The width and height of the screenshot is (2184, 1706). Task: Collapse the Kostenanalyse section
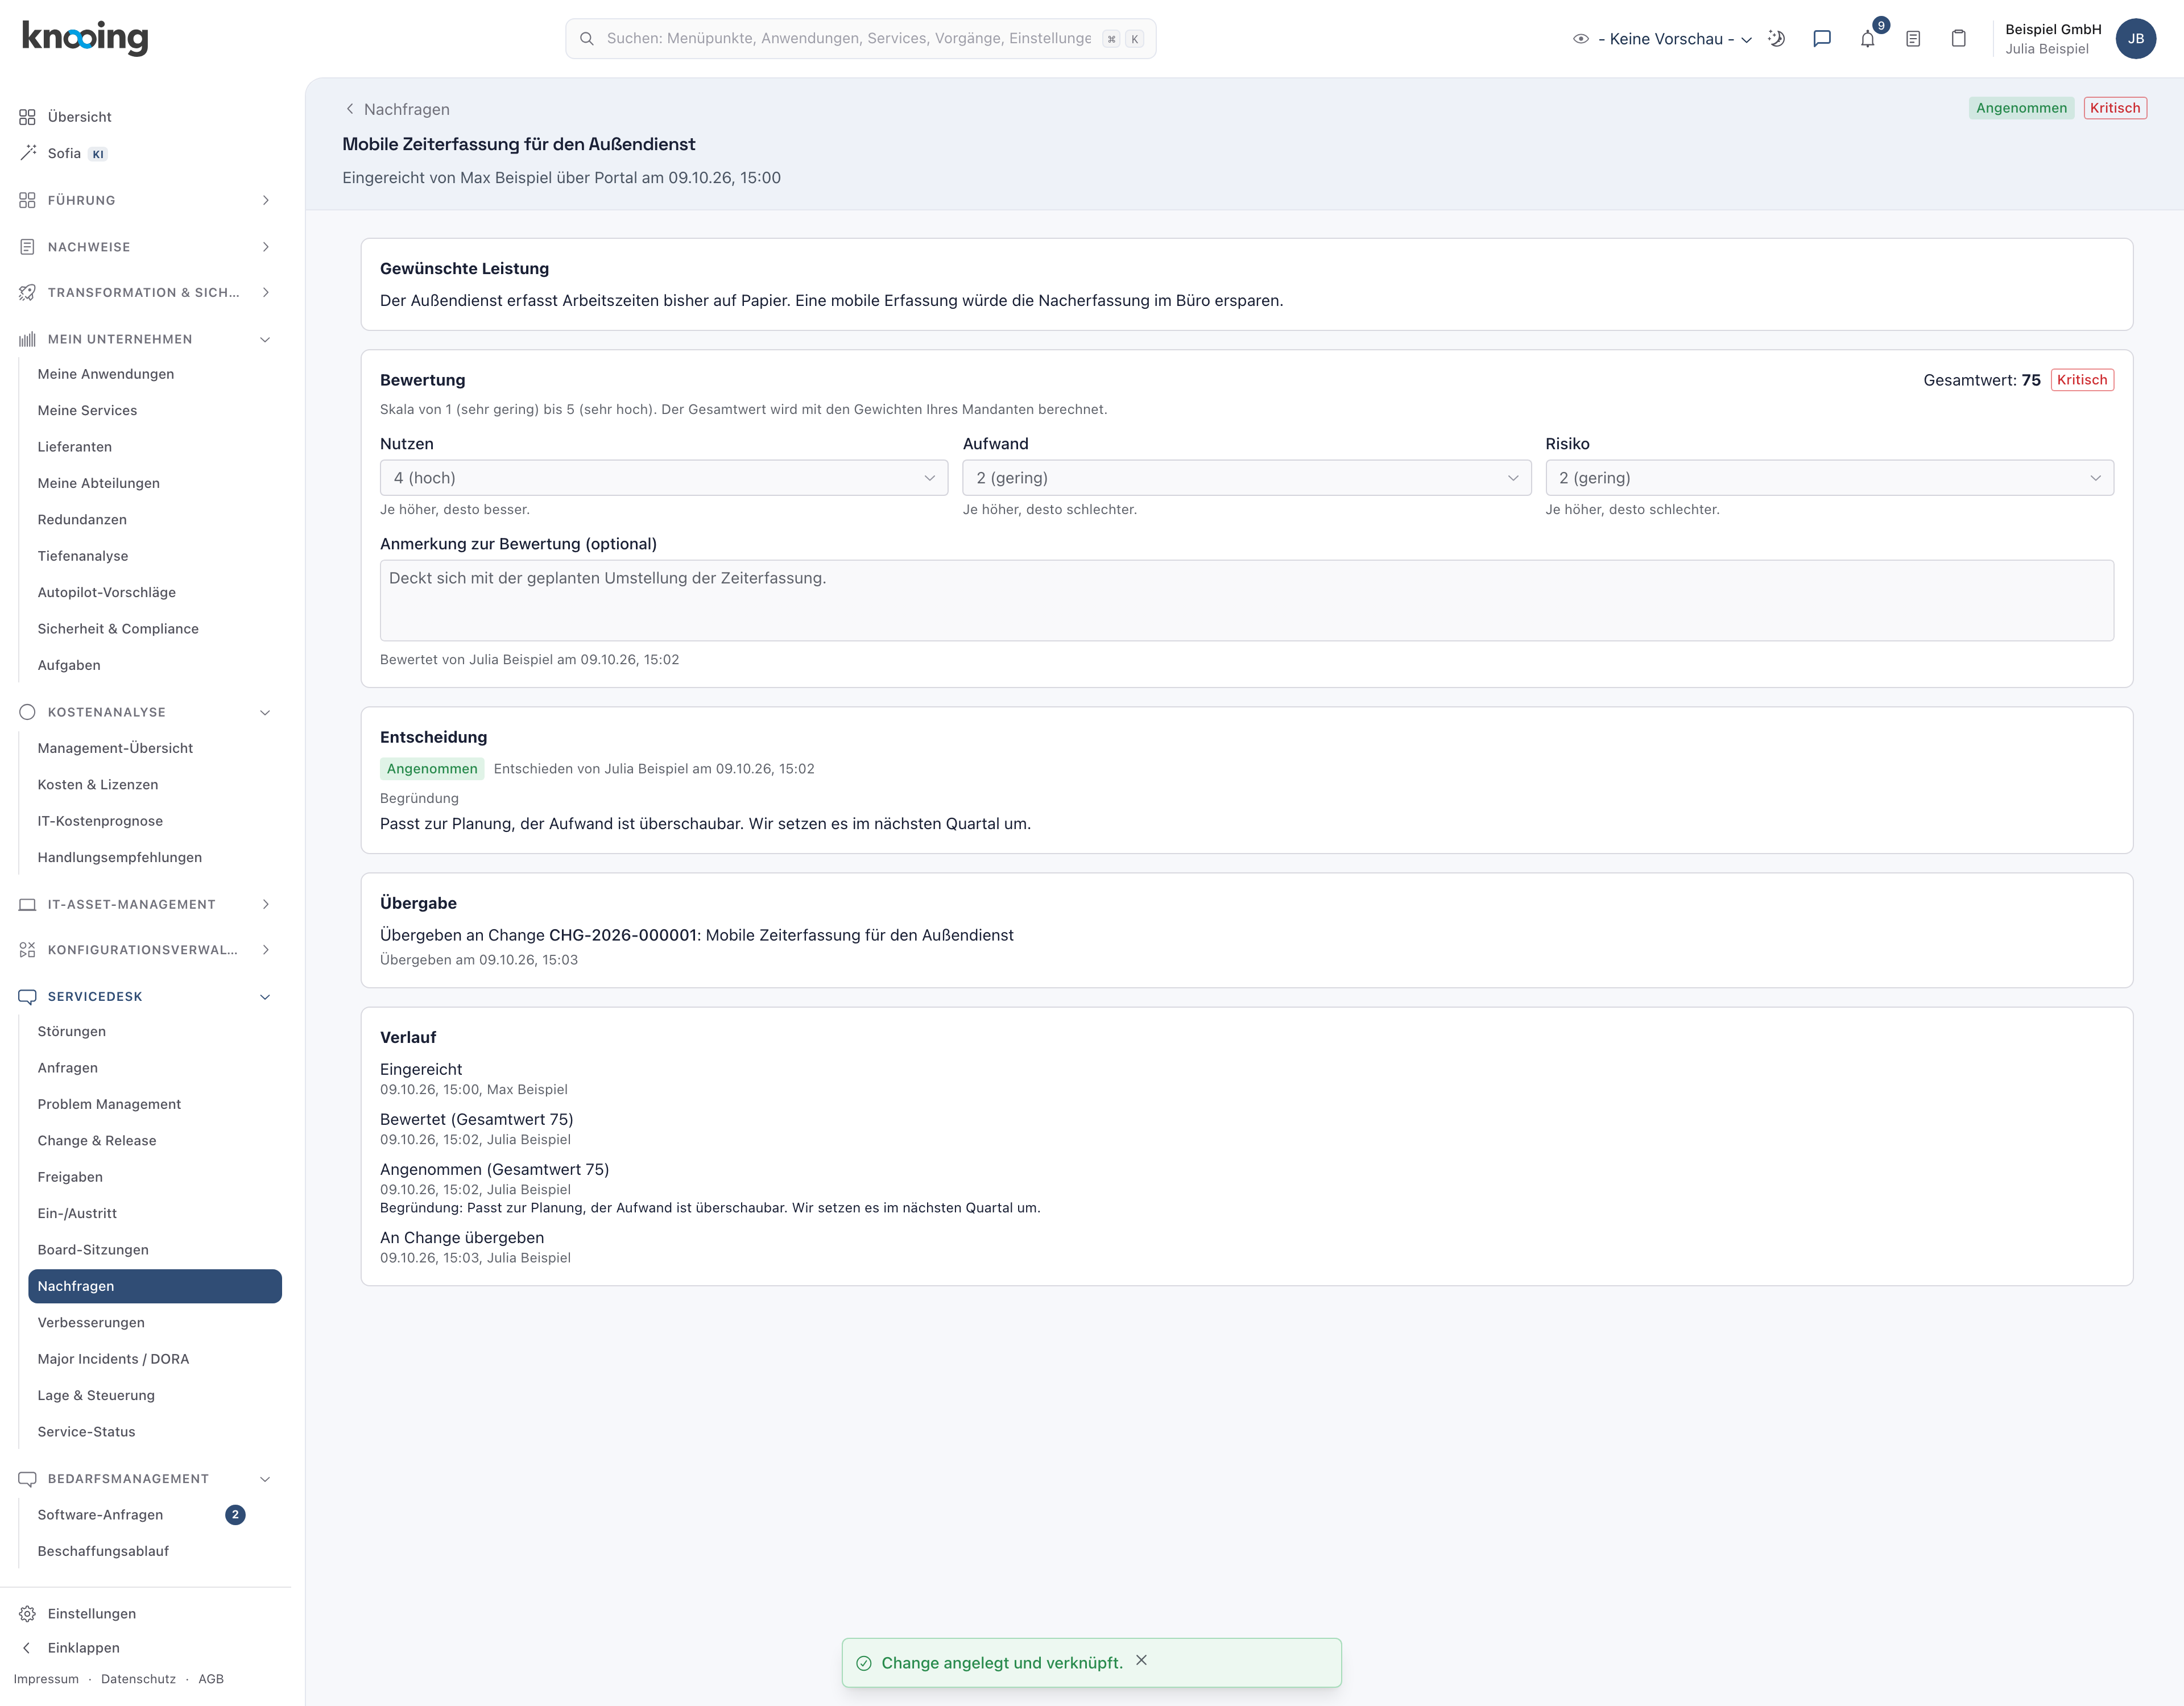coord(145,712)
